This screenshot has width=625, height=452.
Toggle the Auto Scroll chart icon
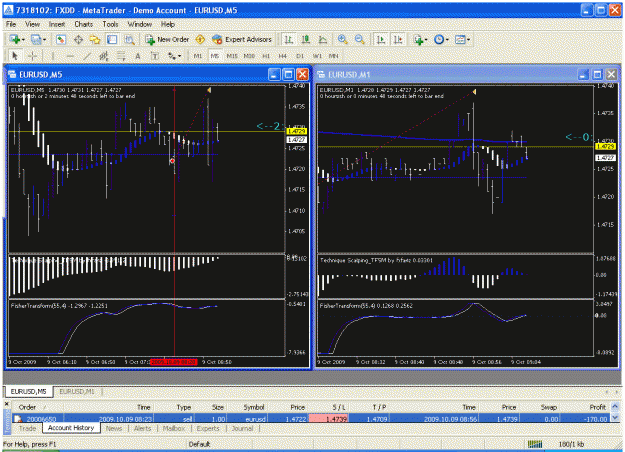tap(381, 39)
